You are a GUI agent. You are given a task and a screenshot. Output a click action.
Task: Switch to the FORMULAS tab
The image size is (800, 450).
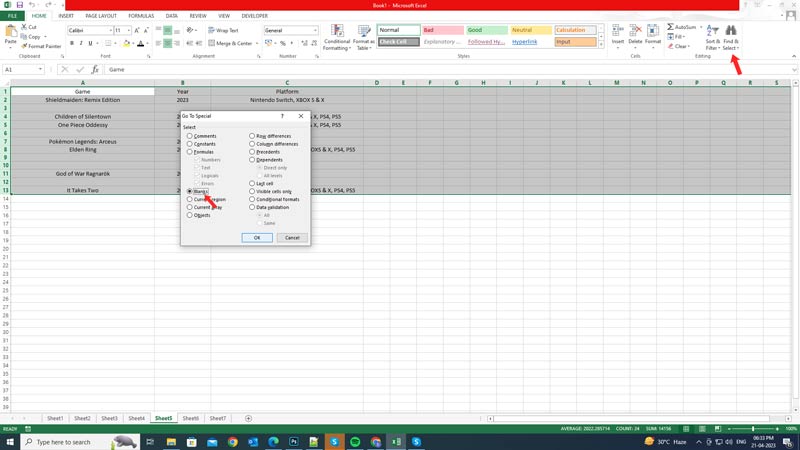click(141, 16)
